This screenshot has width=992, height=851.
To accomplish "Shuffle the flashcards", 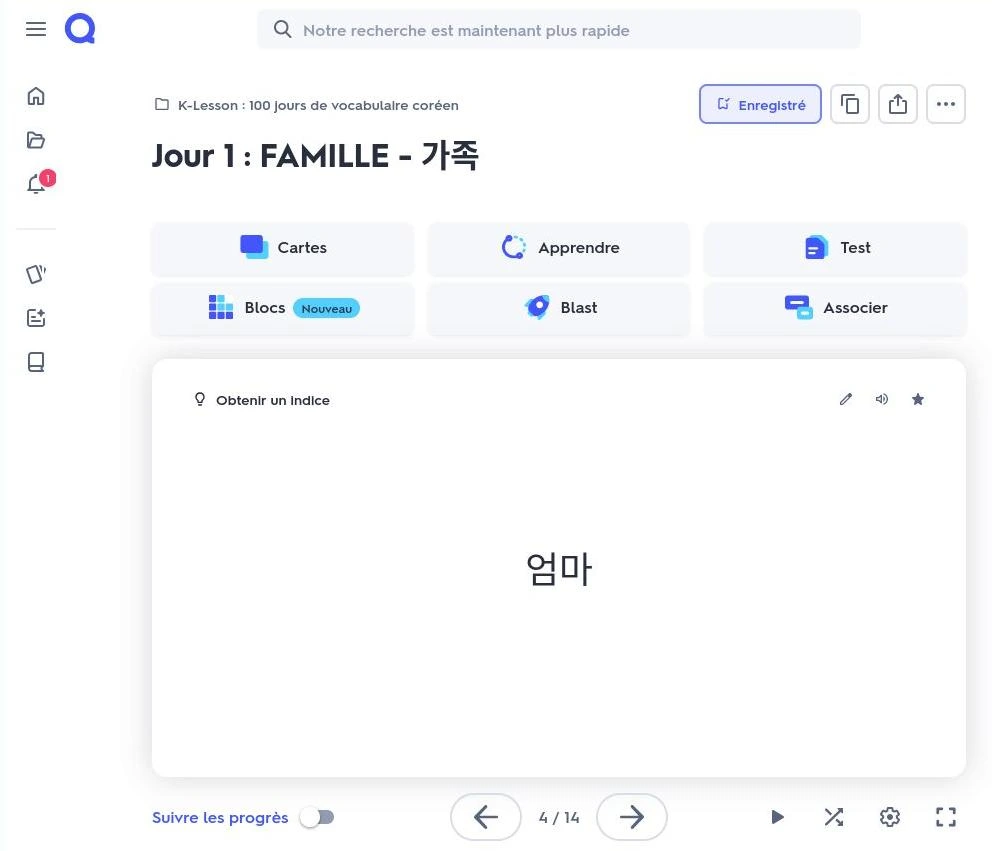I will [834, 817].
